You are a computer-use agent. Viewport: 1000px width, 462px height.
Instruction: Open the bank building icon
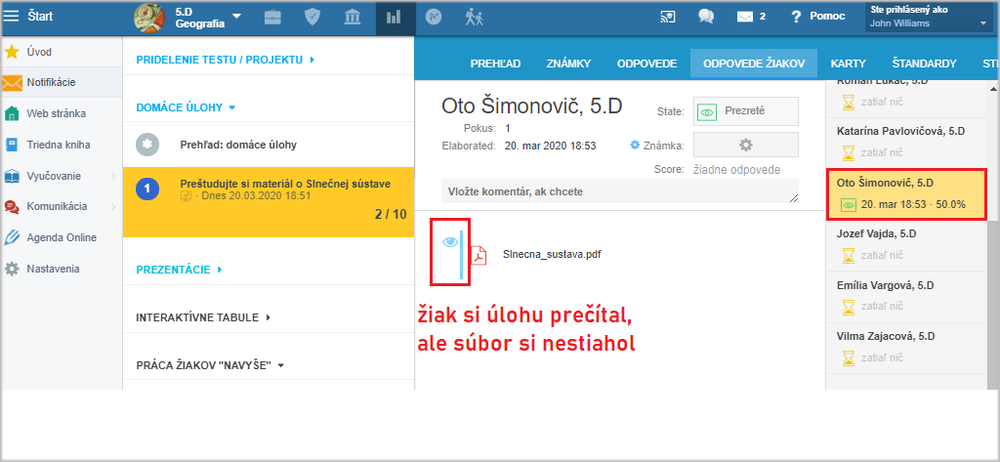pos(351,17)
